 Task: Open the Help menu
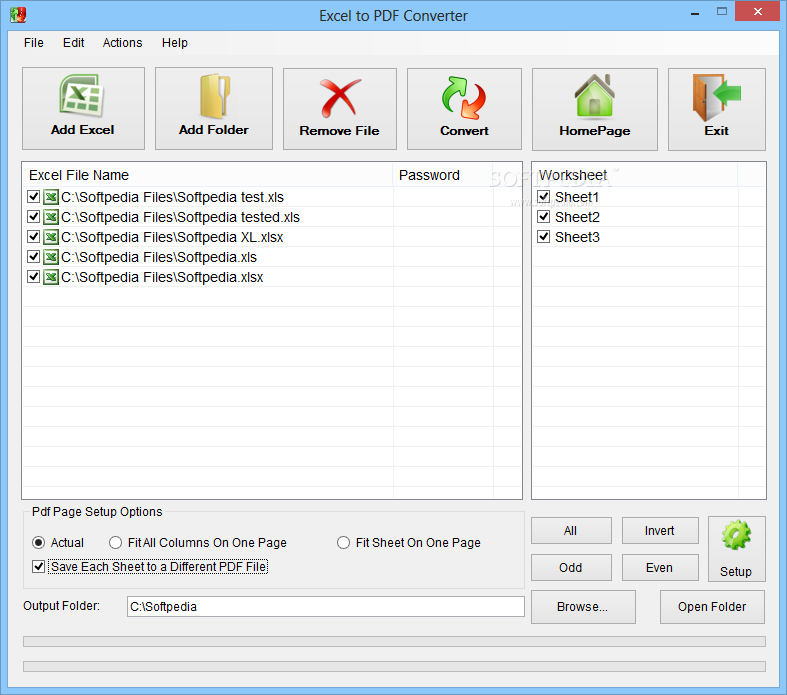(175, 43)
